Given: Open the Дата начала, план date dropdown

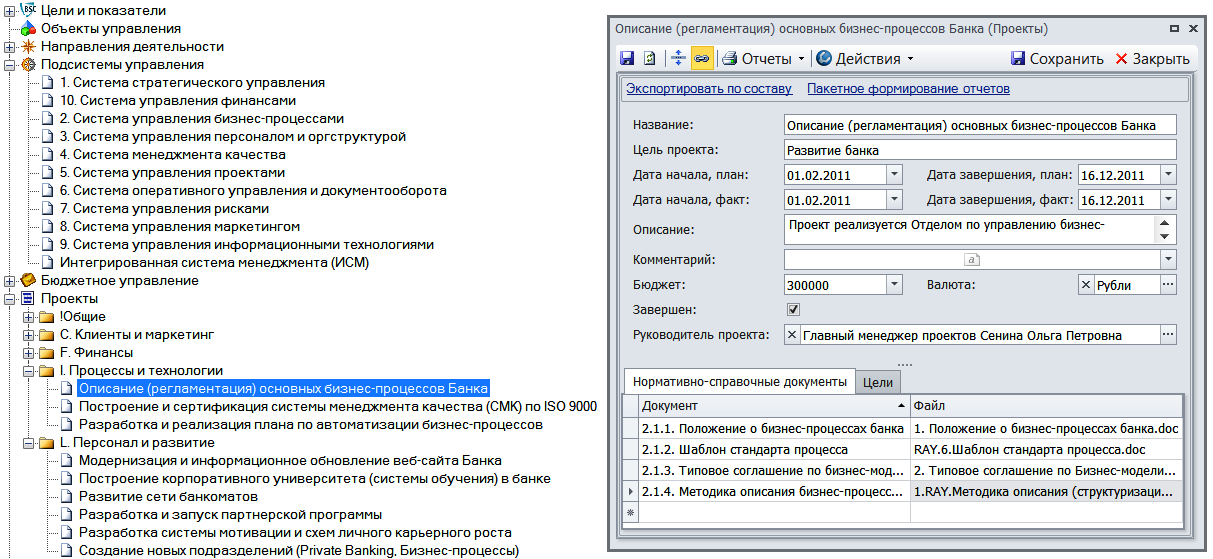Looking at the screenshot, I should coord(894,175).
